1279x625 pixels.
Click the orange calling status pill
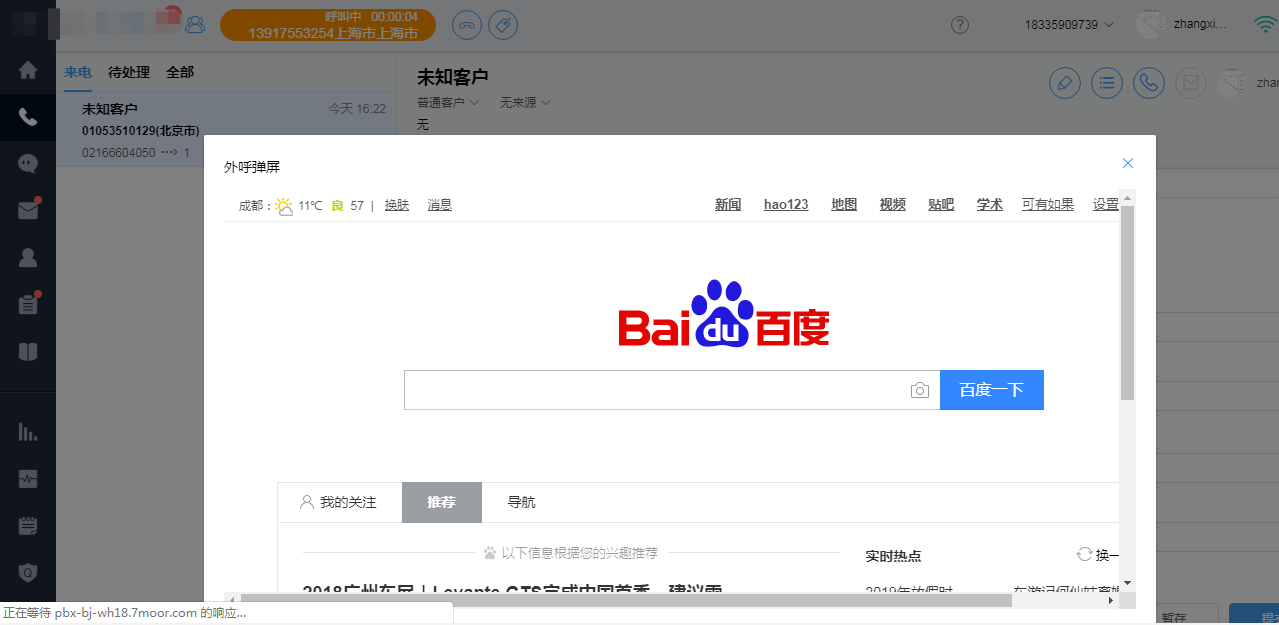click(328, 25)
